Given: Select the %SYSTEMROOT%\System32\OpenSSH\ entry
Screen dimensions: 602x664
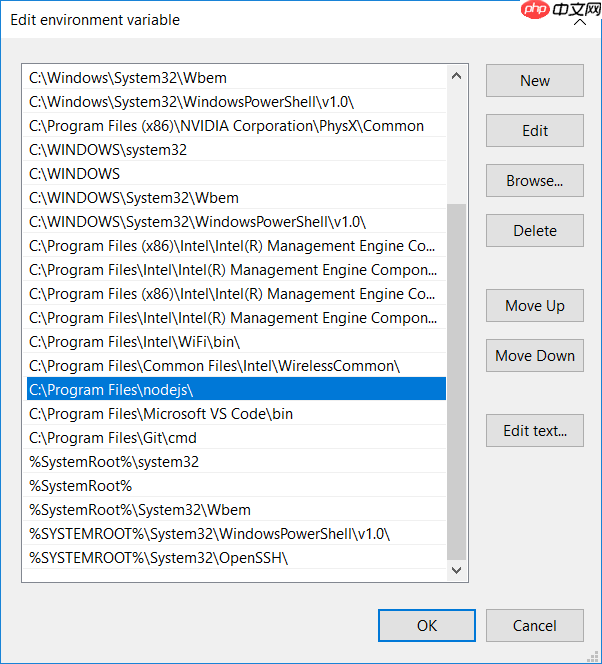Looking at the screenshot, I should coord(236,558).
